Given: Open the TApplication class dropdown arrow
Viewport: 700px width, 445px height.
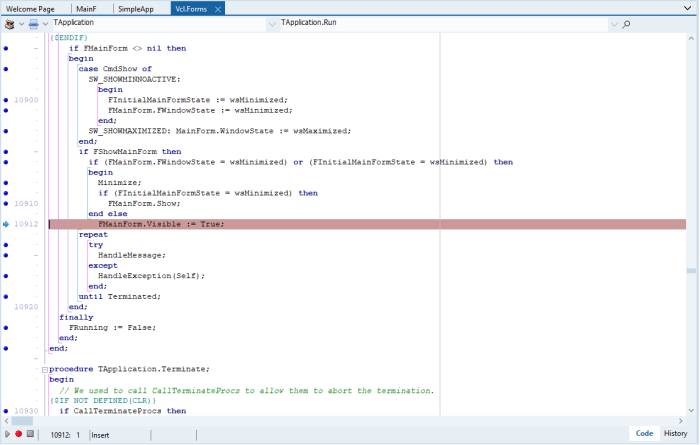Looking at the screenshot, I should [272, 25].
